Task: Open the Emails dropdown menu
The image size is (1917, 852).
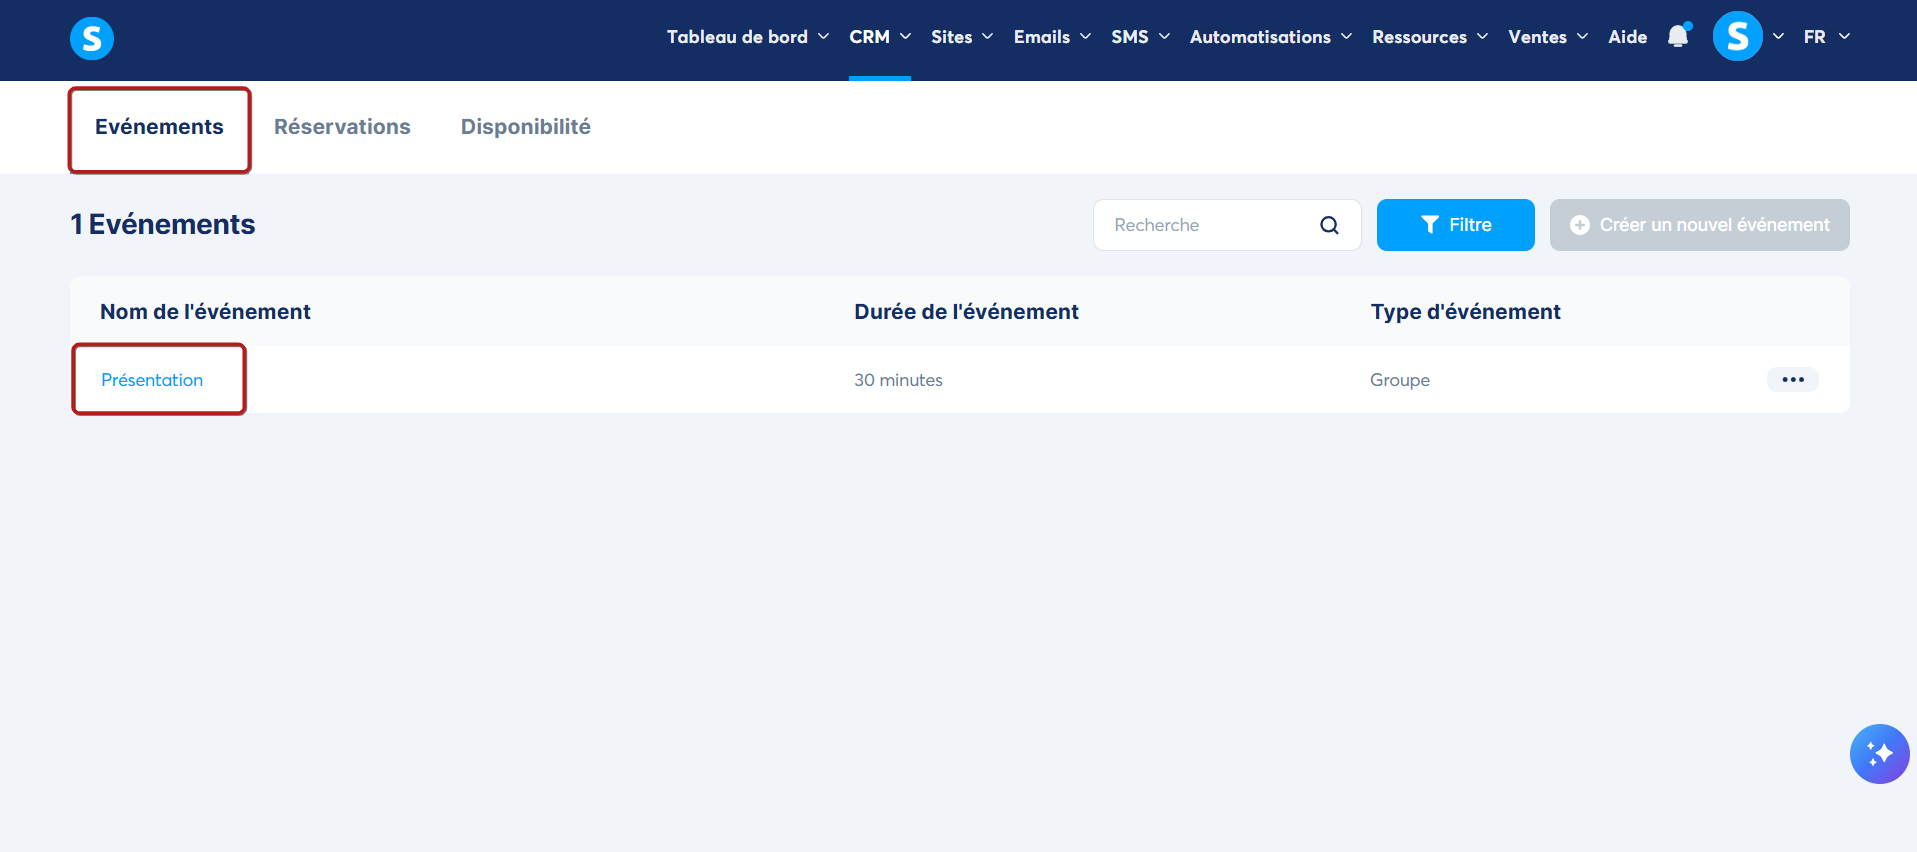Action: pyautogui.click(x=1052, y=37)
